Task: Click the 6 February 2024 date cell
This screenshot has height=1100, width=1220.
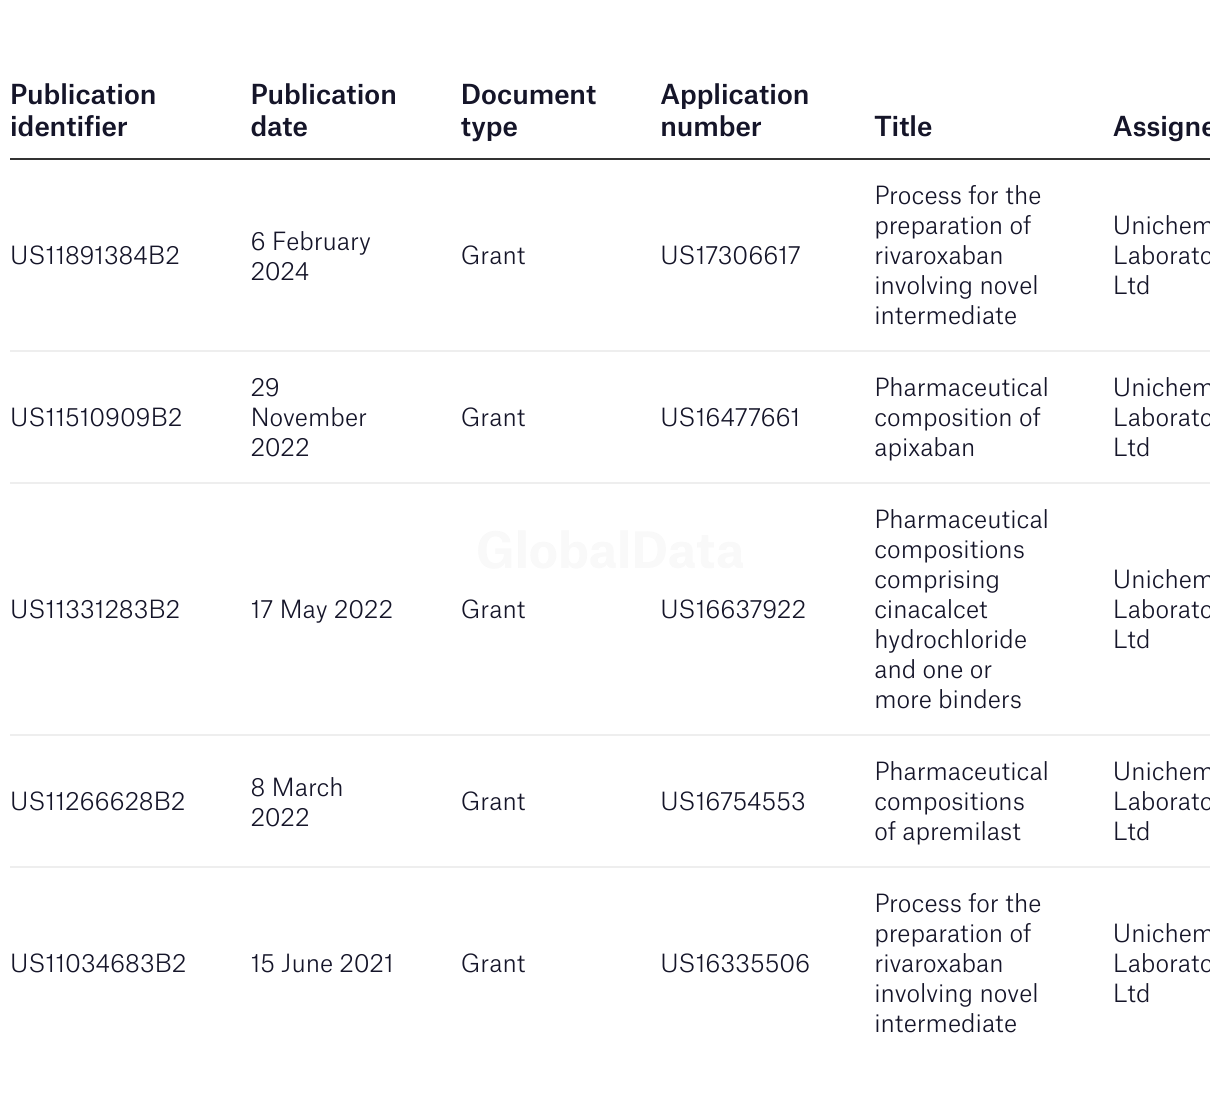Action: 310,257
